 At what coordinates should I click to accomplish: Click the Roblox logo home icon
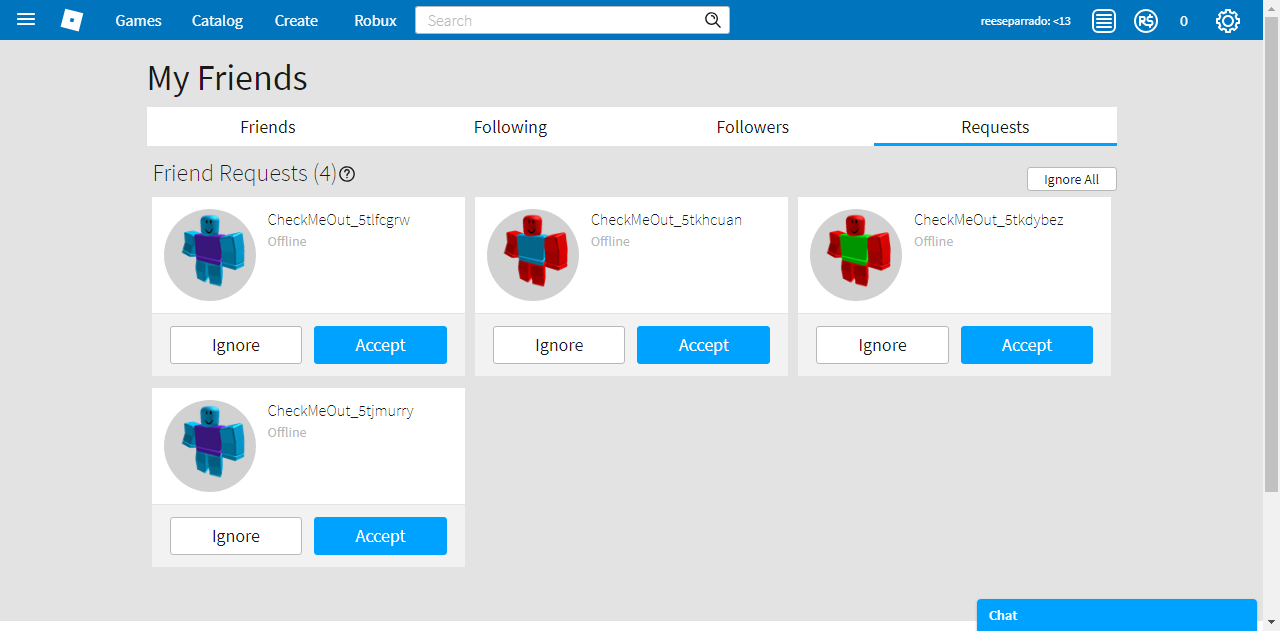pos(72,20)
